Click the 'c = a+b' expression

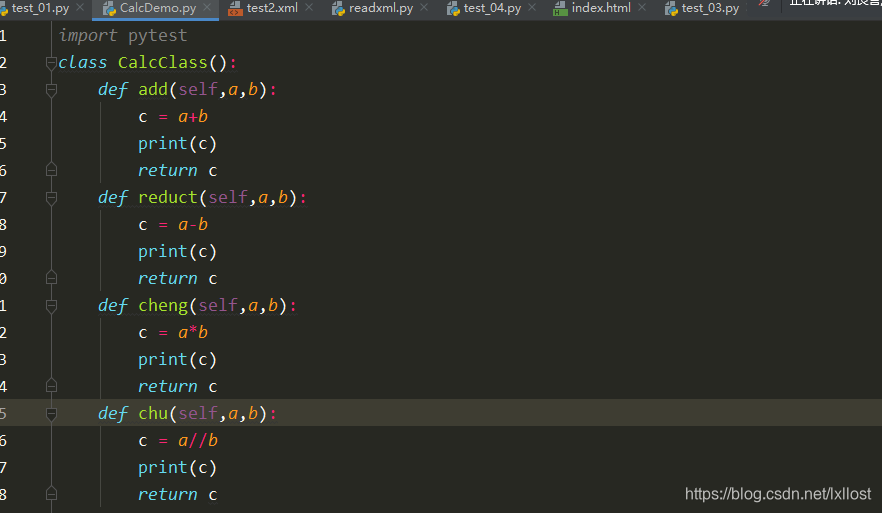point(173,116)
